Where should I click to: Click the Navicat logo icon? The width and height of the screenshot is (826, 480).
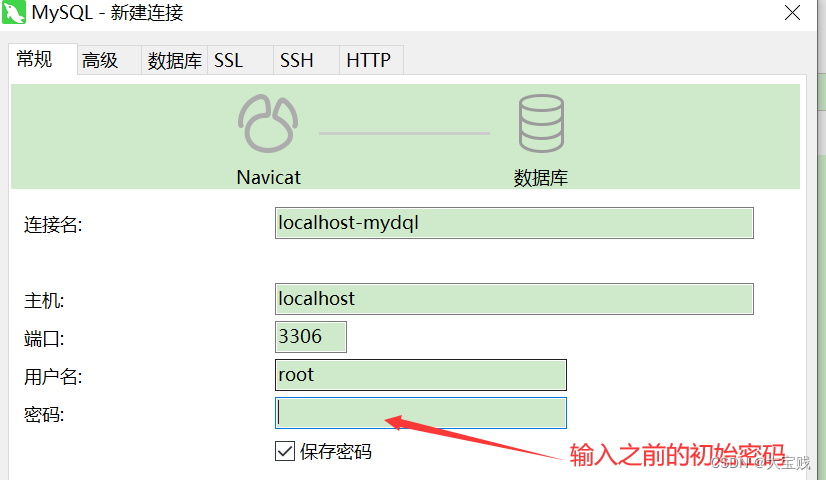click(x=268, y=123)
